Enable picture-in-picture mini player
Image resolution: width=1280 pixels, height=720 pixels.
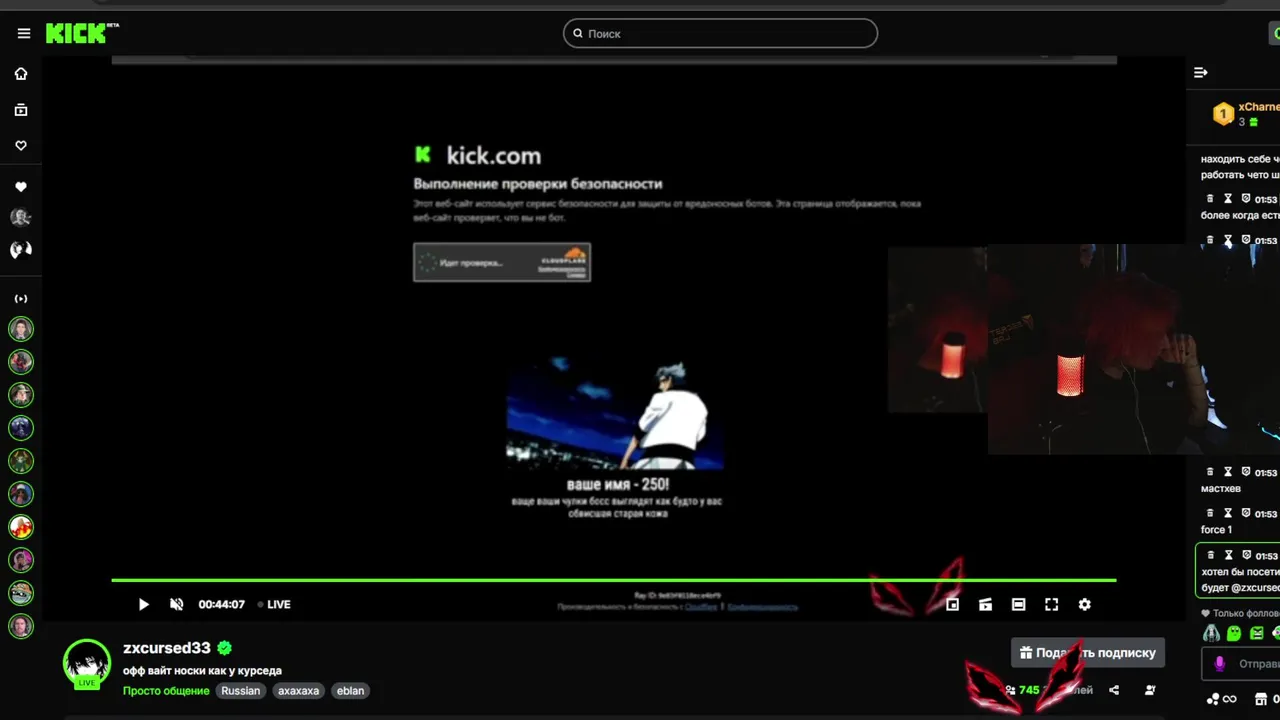pos(953,604)
